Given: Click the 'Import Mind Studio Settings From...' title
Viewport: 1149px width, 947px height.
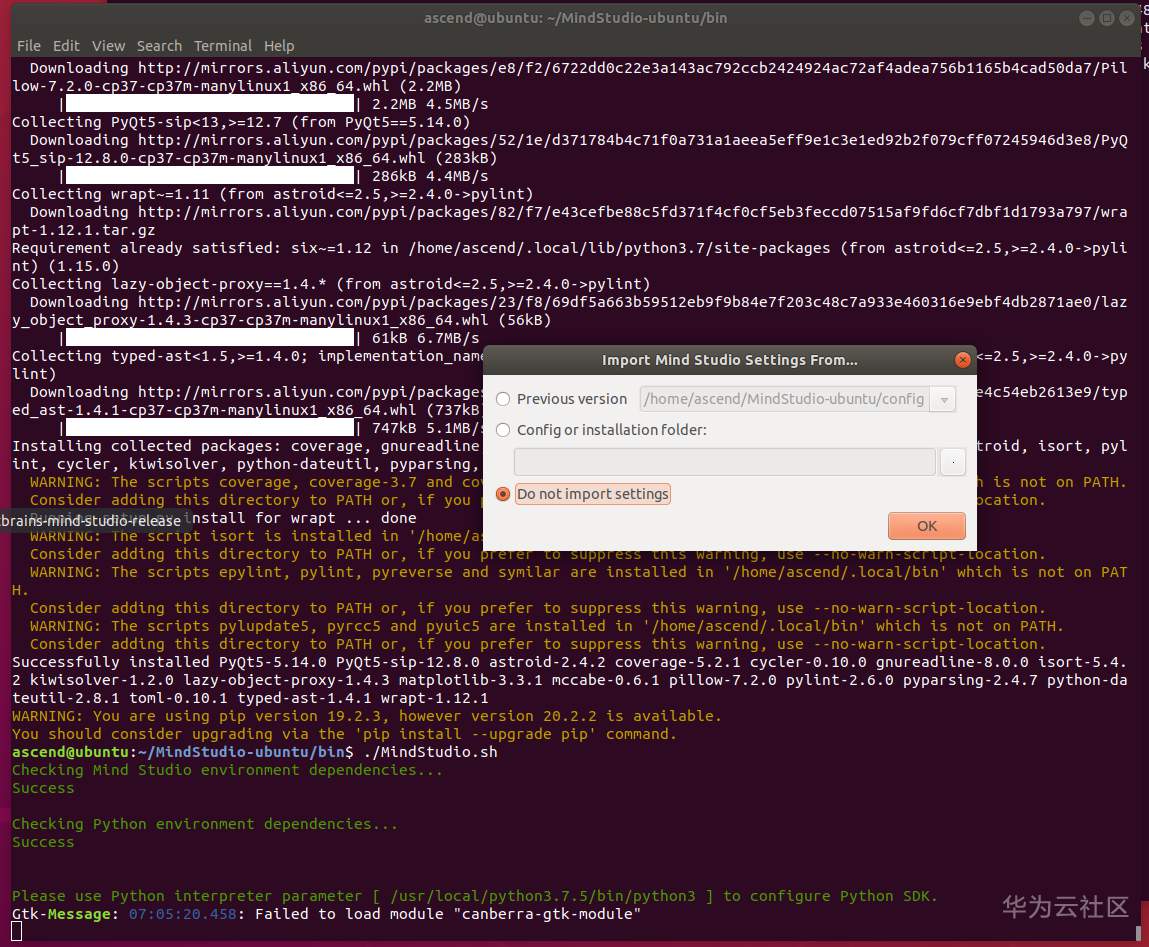Looking at the screenshot, I should [729, 360].
